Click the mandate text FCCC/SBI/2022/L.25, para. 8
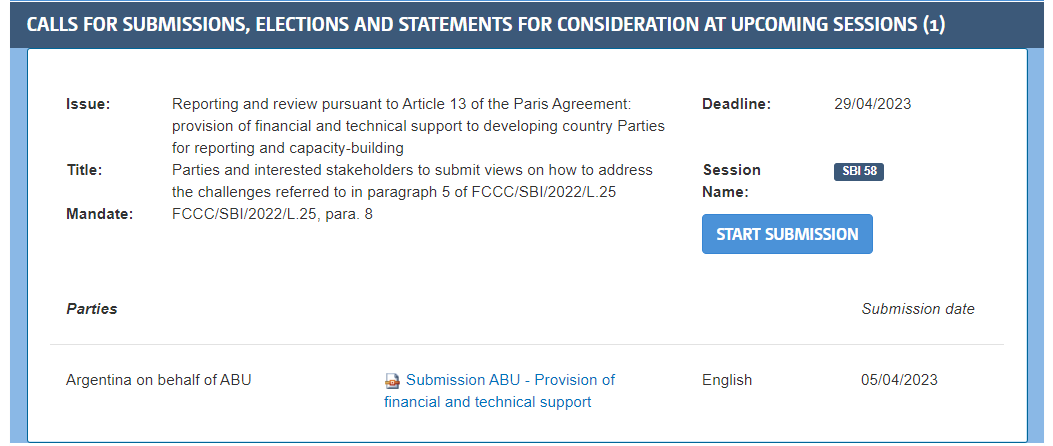 [272, 213]
